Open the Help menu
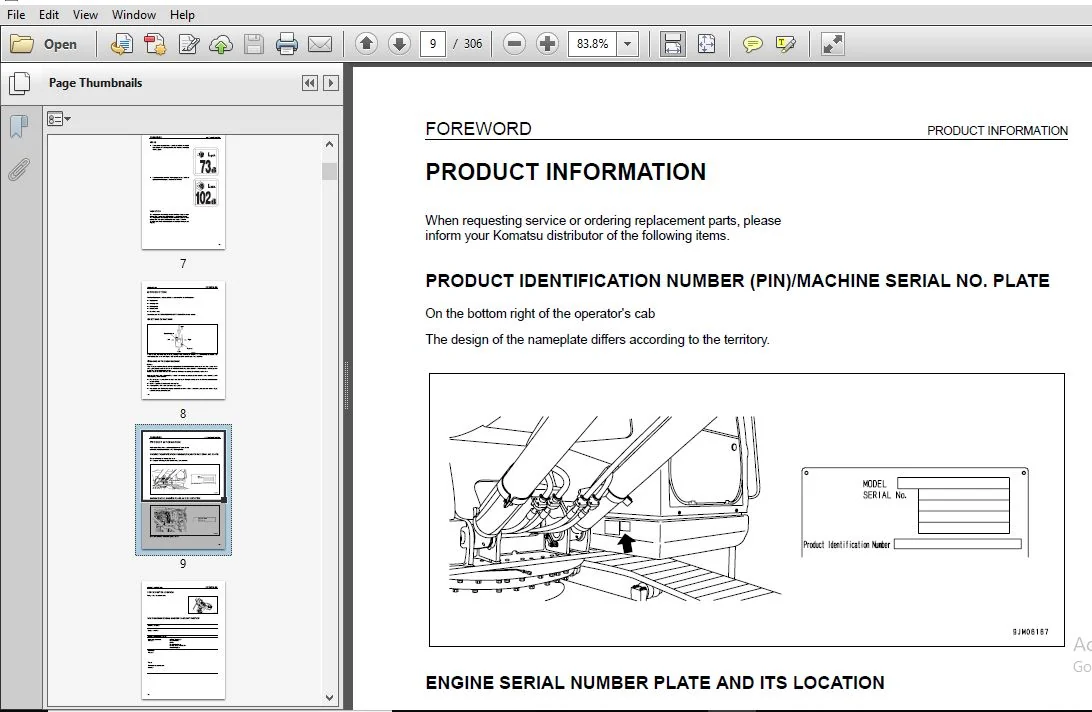 [x=182, y=15]
